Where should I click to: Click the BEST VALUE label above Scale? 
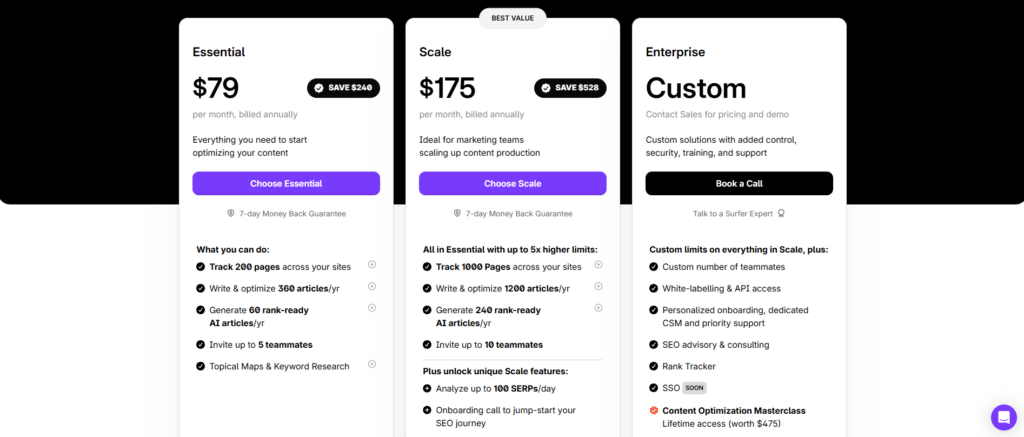tap(513, 18)
